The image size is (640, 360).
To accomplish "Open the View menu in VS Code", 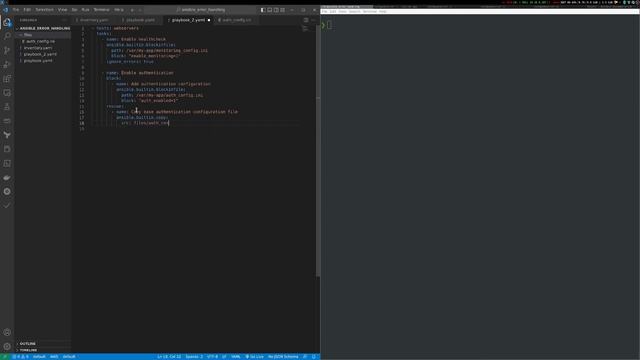I will pyautogui.click(x=62, y=10).
